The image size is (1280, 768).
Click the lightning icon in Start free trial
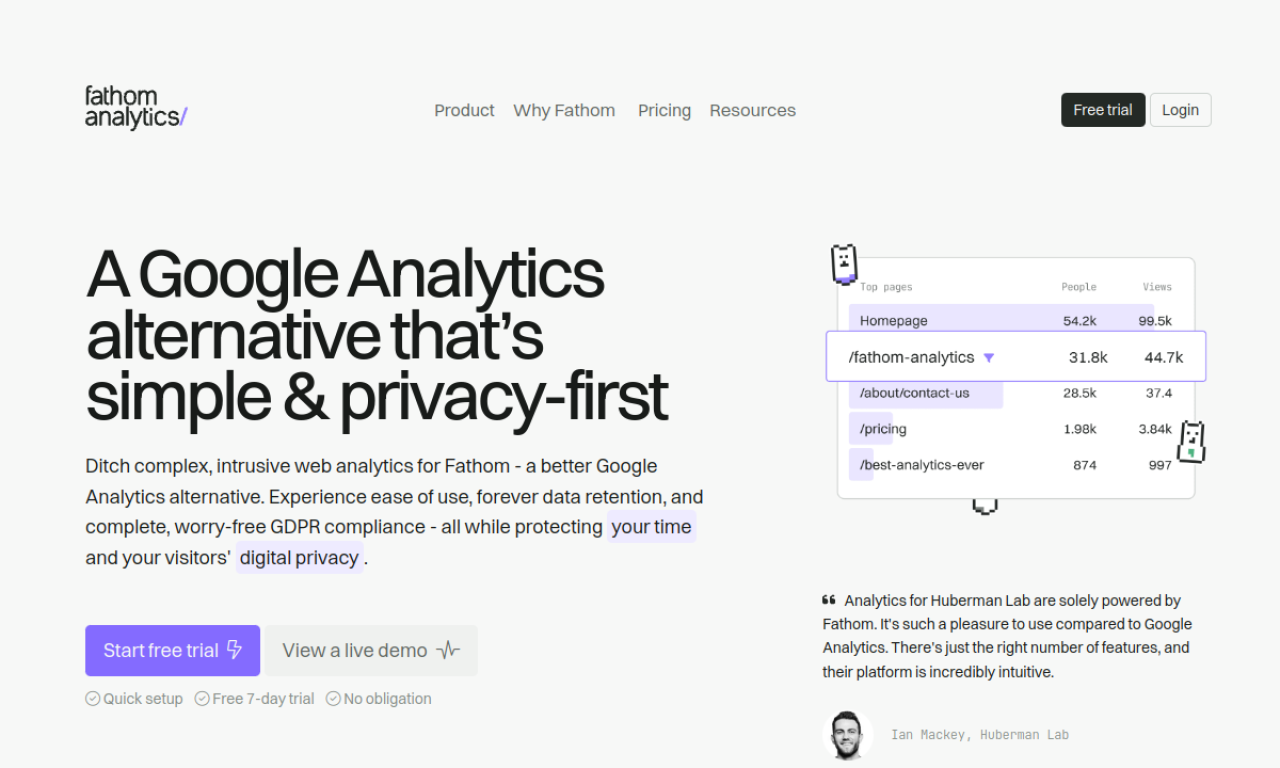(x=235, y=650)
